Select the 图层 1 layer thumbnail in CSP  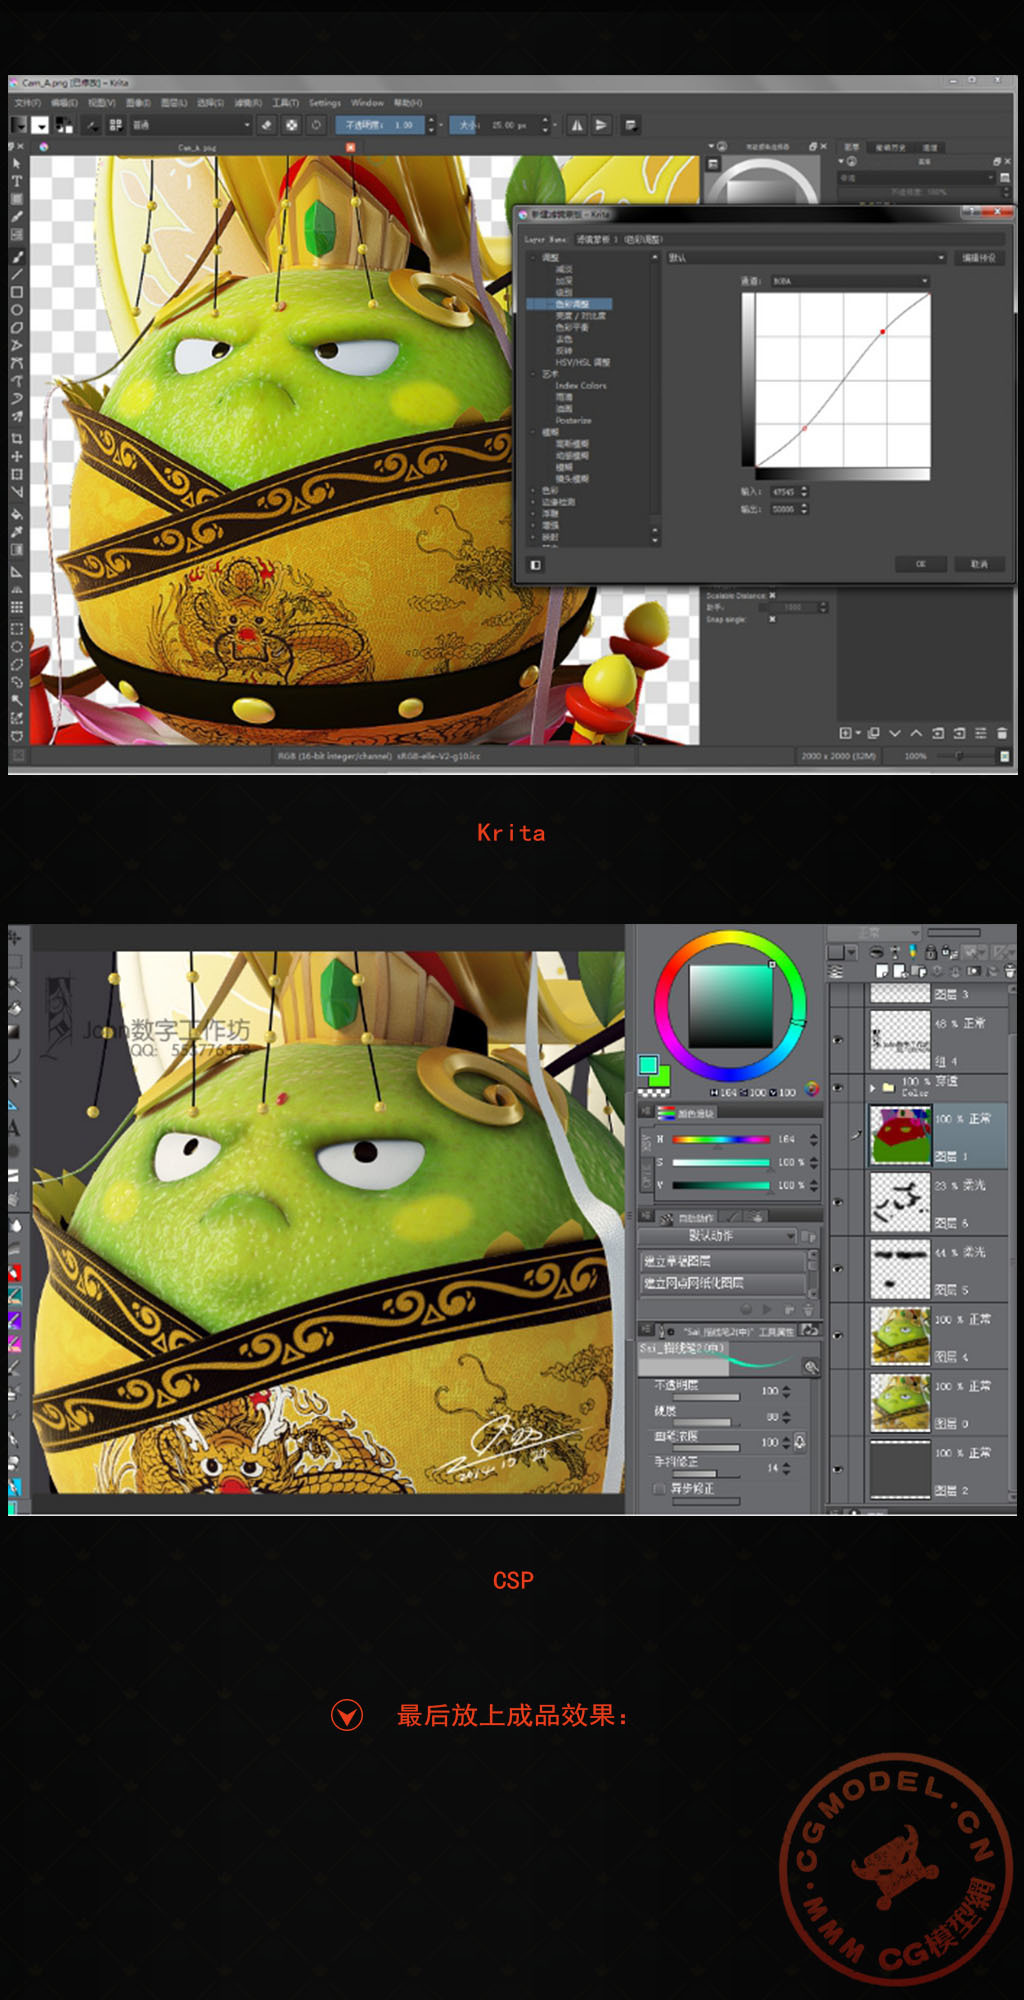click(x=900, y=1135)
